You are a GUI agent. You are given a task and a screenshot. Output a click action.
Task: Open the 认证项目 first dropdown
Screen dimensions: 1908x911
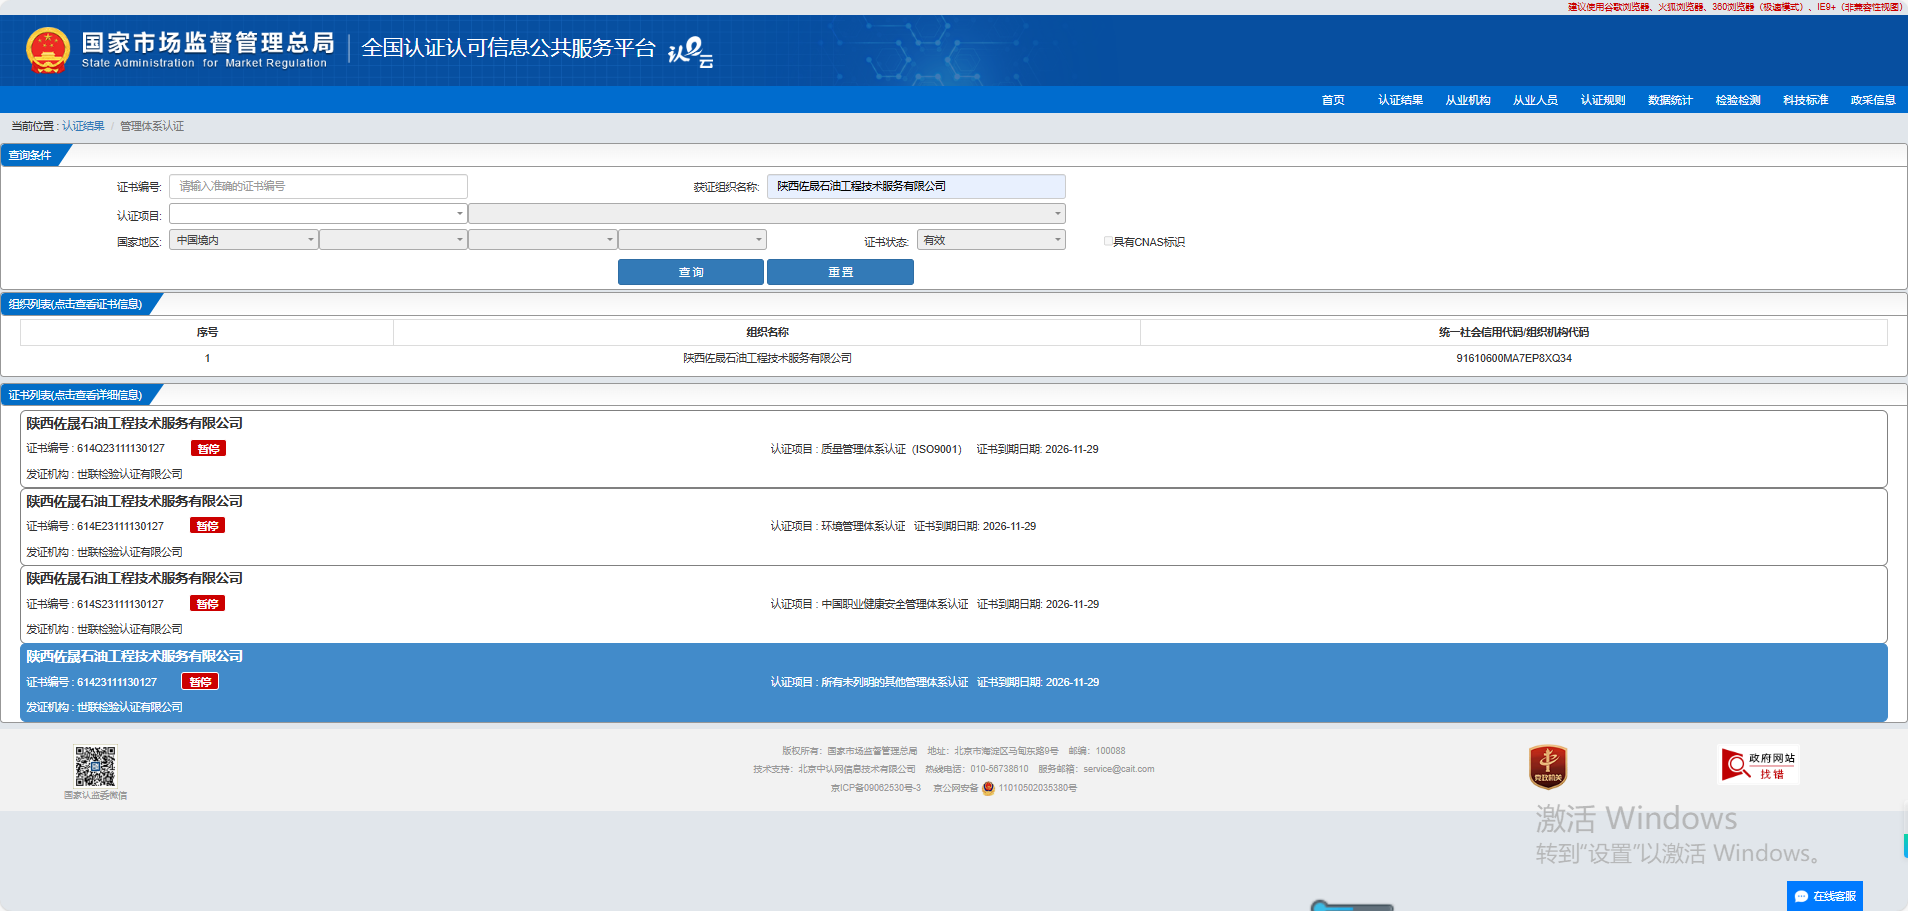318,213
